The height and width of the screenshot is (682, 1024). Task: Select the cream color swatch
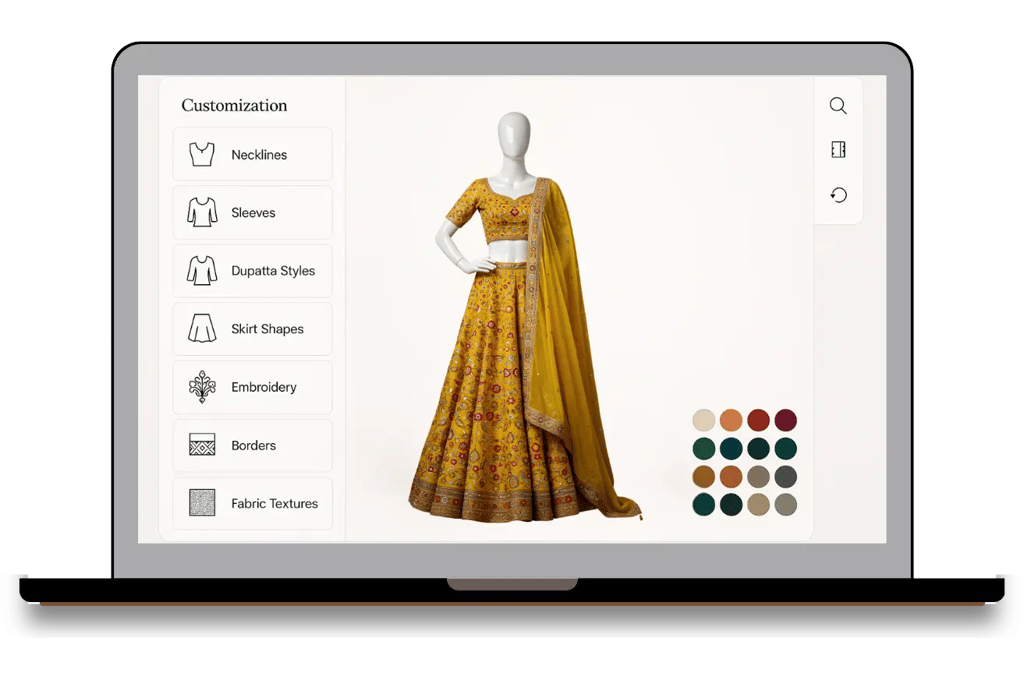point(703,420)
